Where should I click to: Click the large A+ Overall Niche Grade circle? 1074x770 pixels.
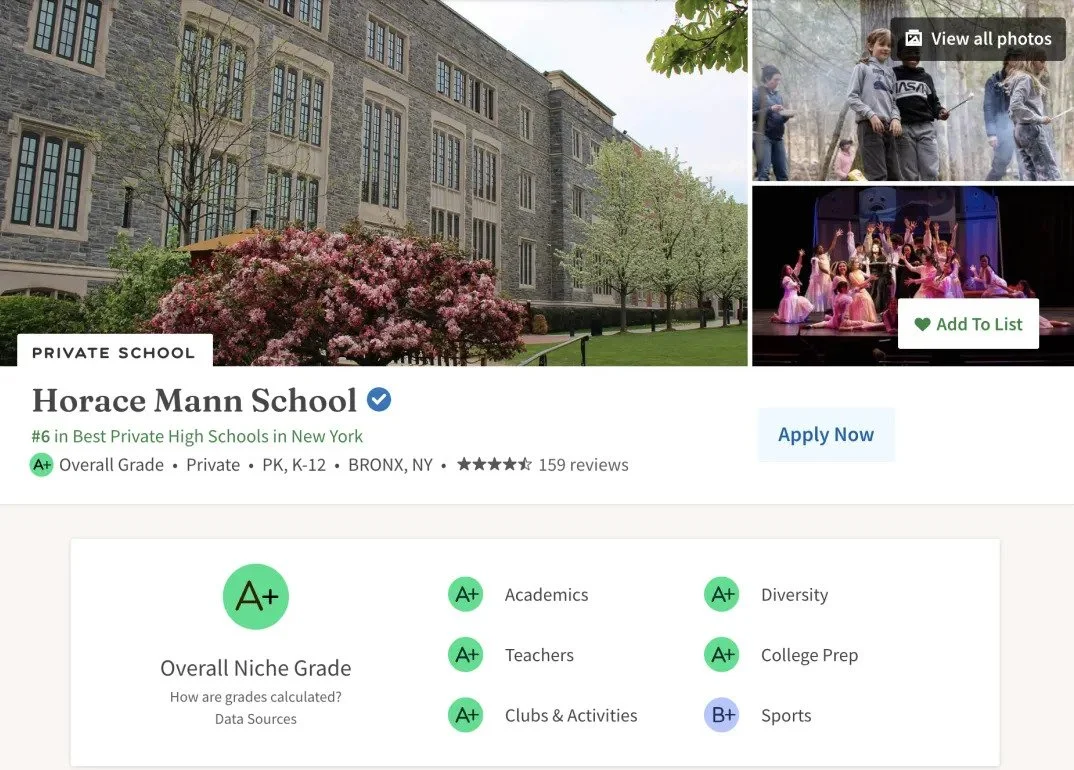[x=255, y=597]
